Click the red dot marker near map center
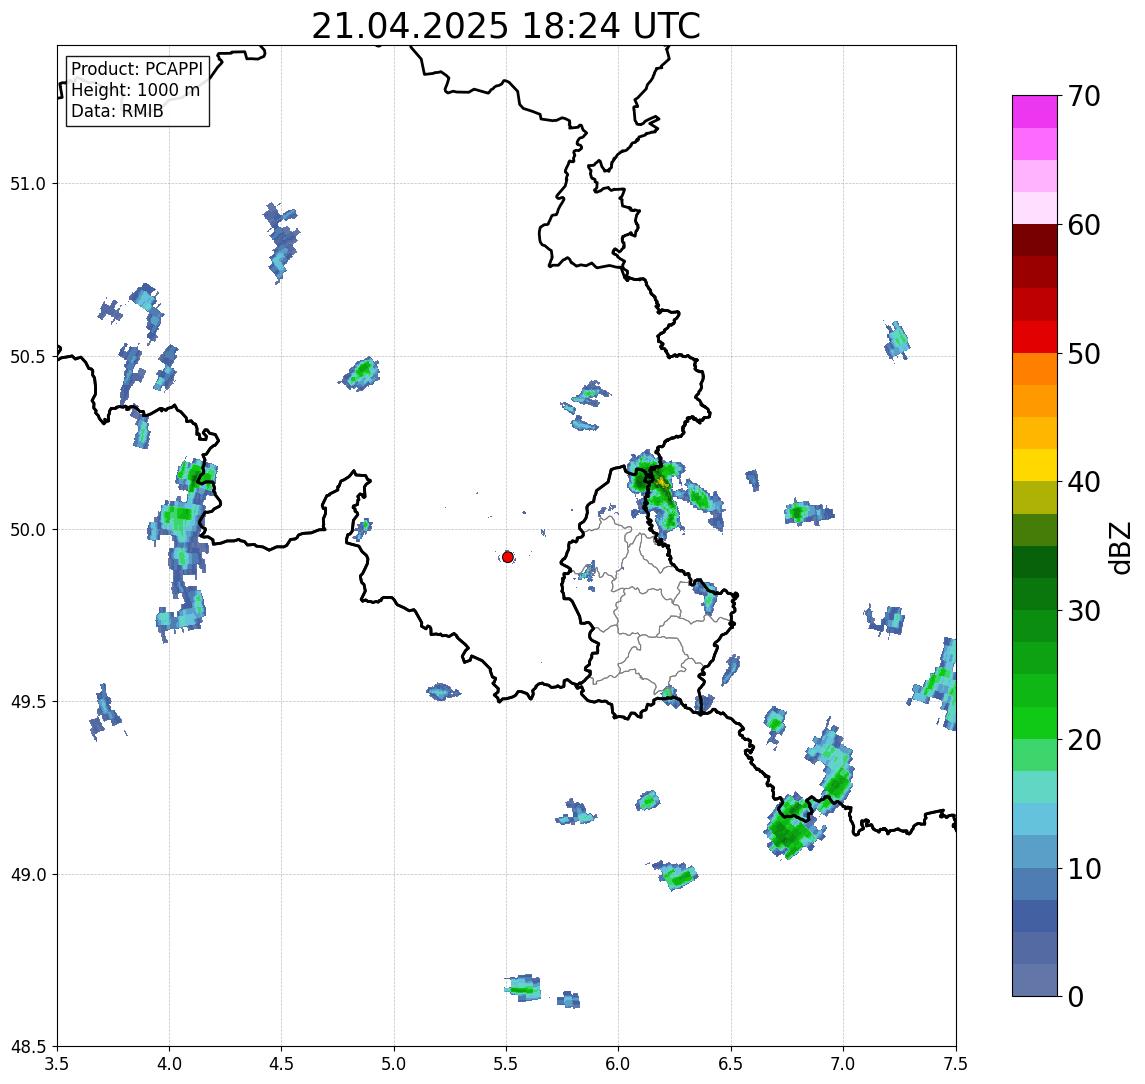1145x1084 pixels. coord(508,557)
